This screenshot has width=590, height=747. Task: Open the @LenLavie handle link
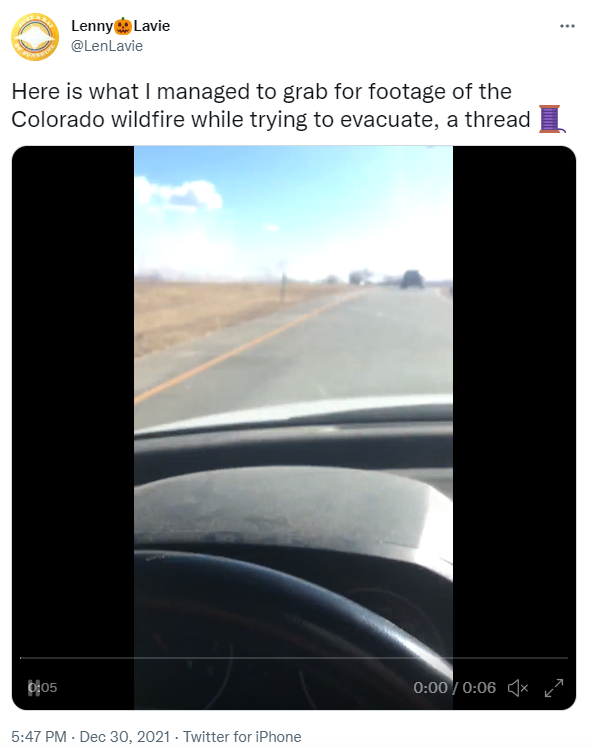coord(107,46)
